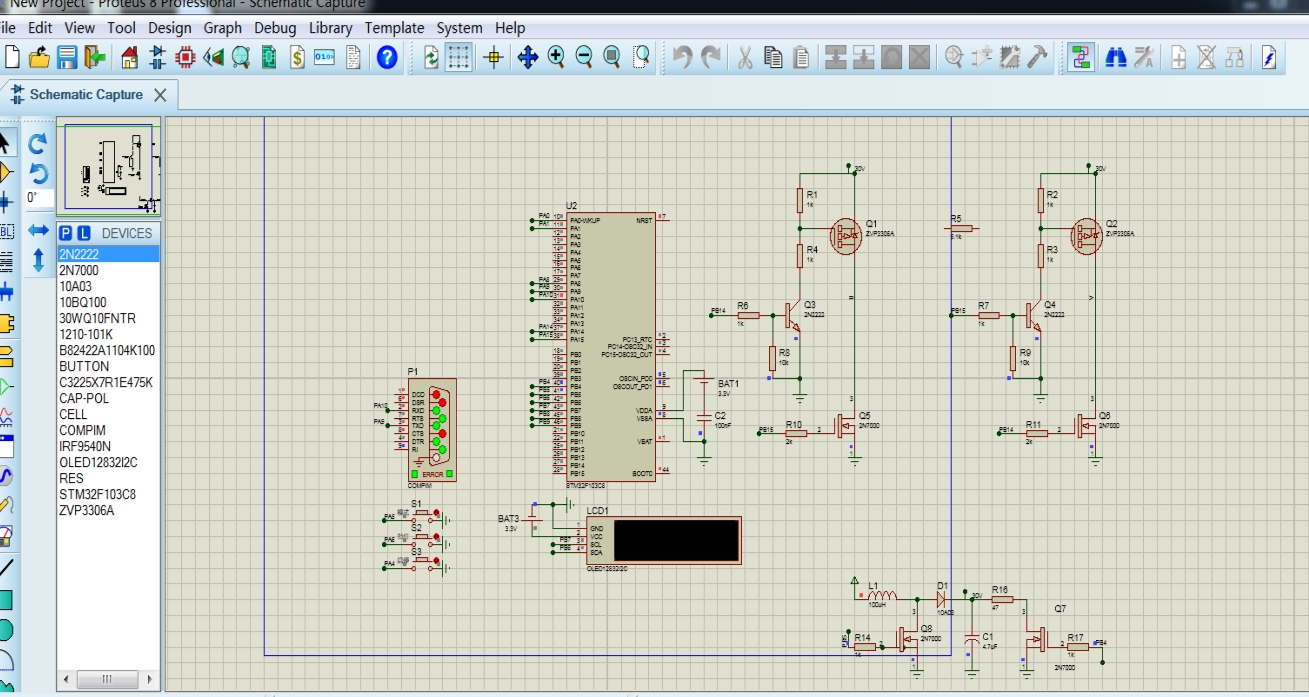The image size is (1309, 697).
Task: Click the overview window thumbnail
Action: point(108,167)
